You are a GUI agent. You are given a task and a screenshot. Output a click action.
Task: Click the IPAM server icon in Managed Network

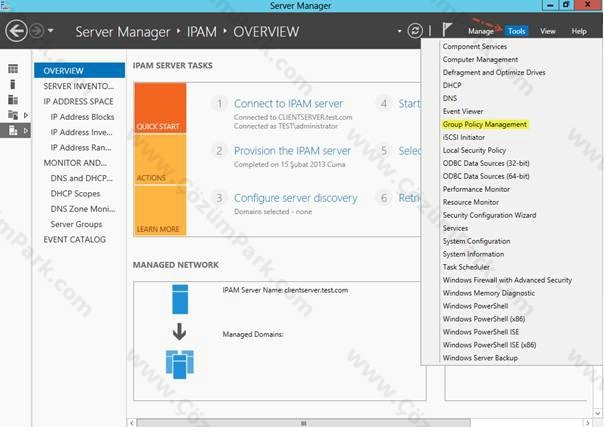pyautogui.click(x=180, y=299)
